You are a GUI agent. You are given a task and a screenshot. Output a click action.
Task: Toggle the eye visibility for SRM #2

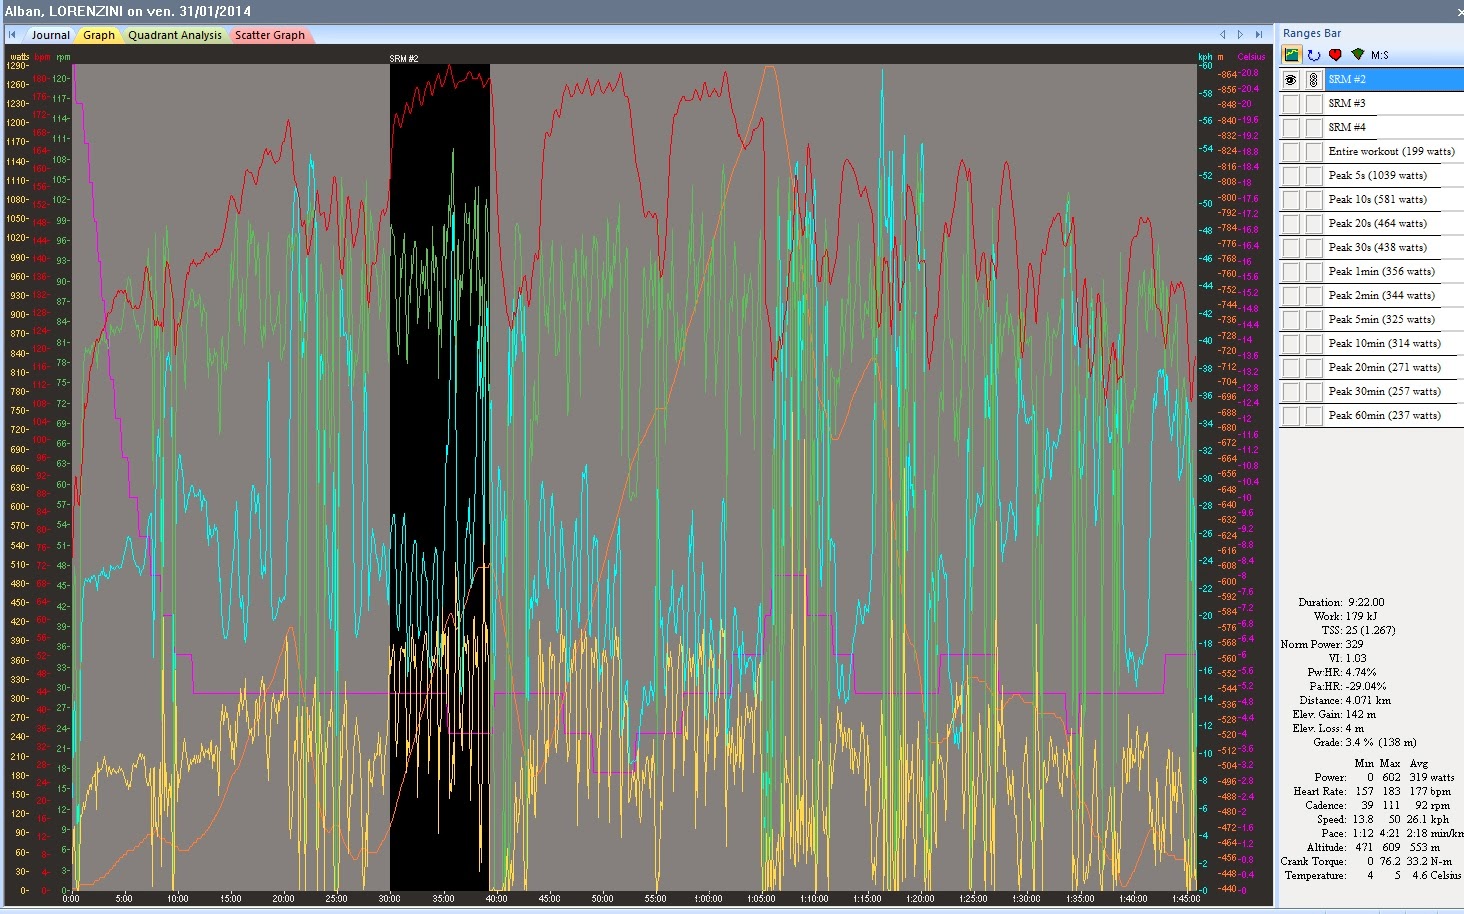tap(1291, 80)
